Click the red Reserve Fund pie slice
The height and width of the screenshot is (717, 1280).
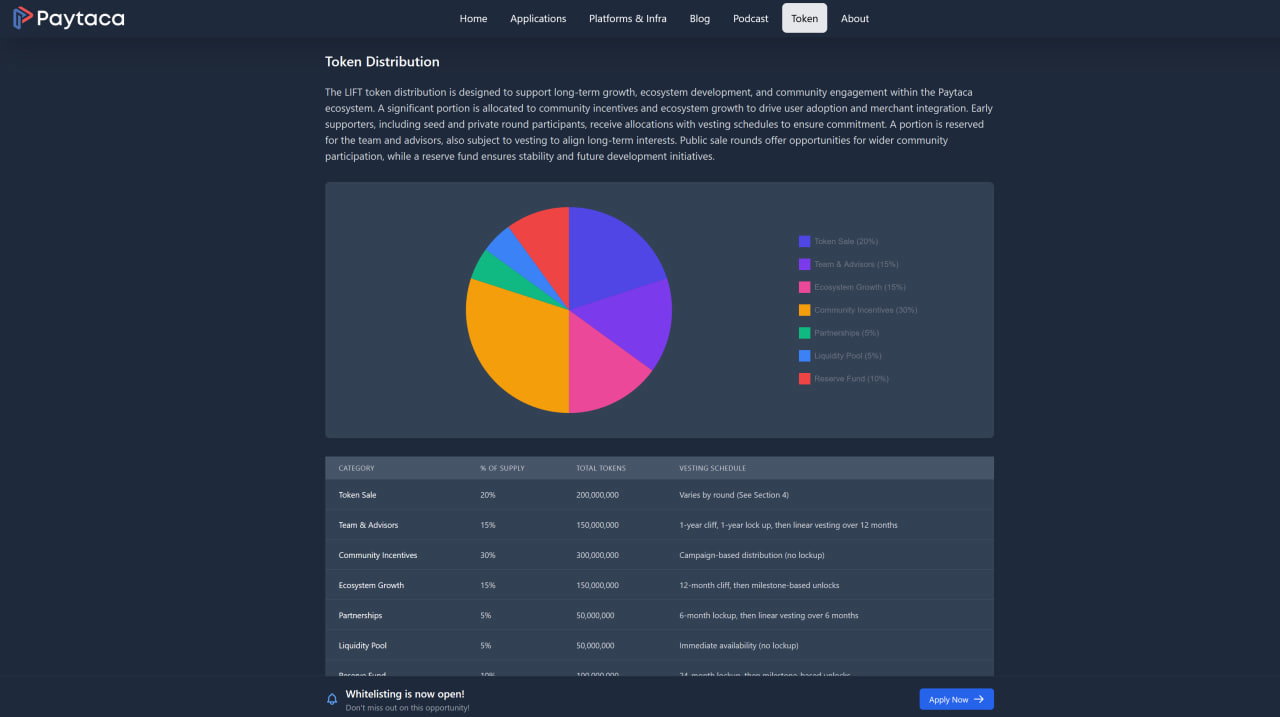pos(545,245)
